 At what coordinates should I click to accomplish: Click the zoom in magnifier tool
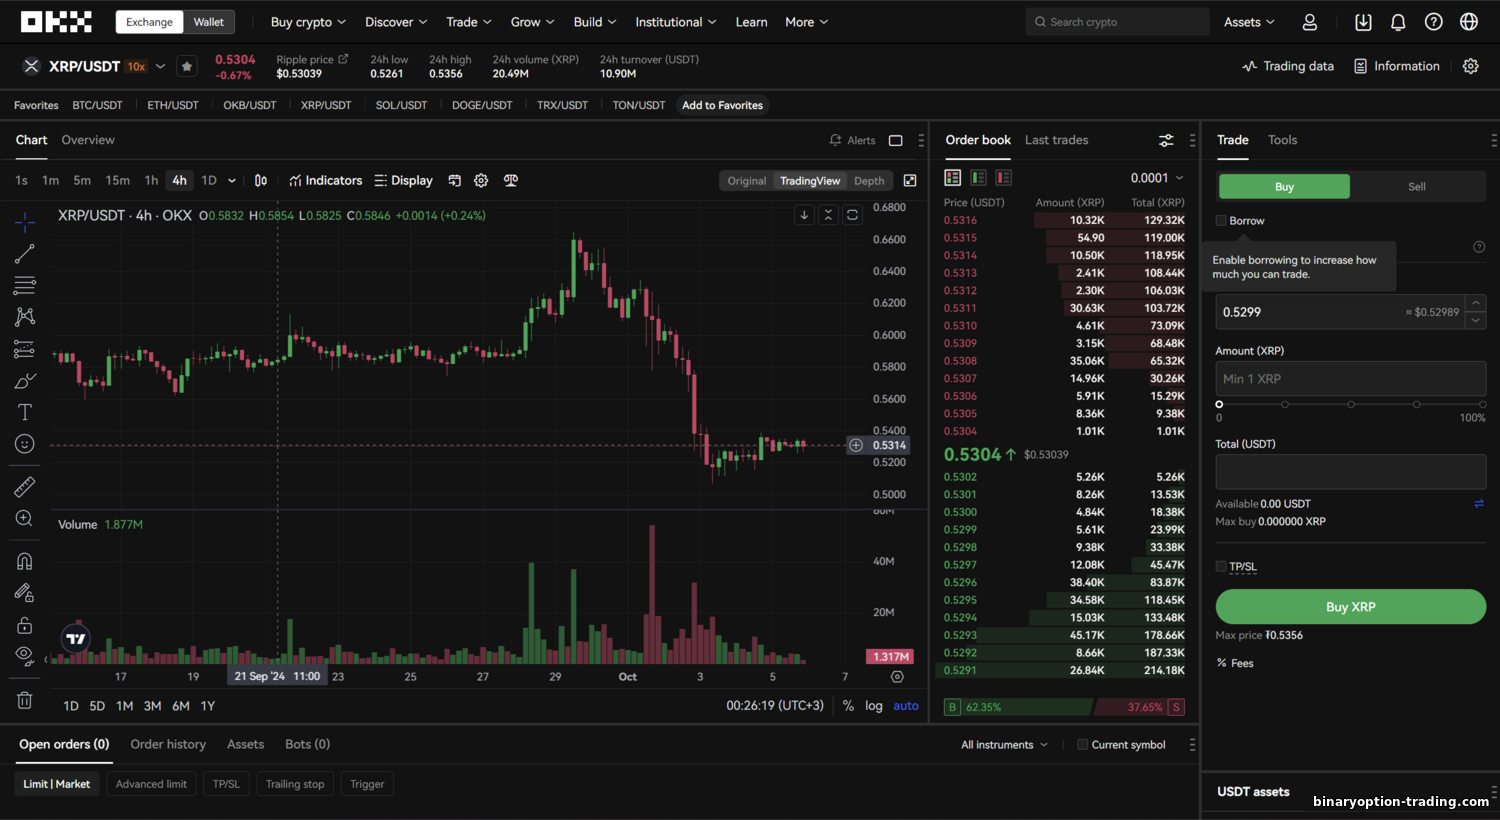25,518
